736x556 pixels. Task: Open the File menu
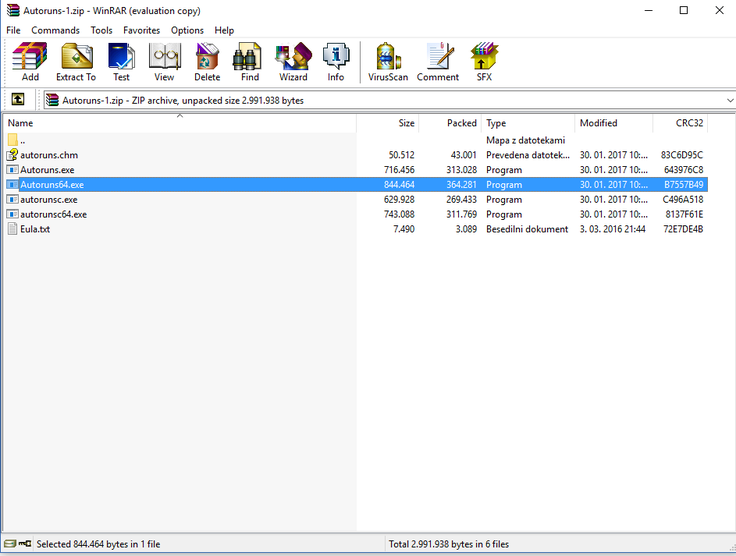13,30
